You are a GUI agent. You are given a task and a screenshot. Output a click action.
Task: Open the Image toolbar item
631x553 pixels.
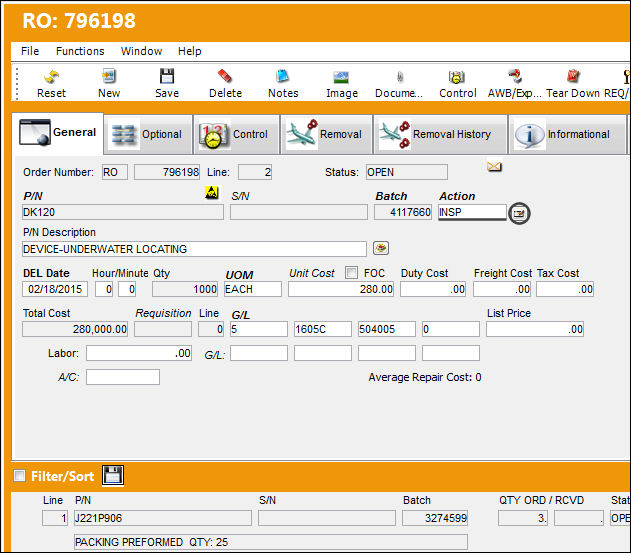(x=342, y=84)
